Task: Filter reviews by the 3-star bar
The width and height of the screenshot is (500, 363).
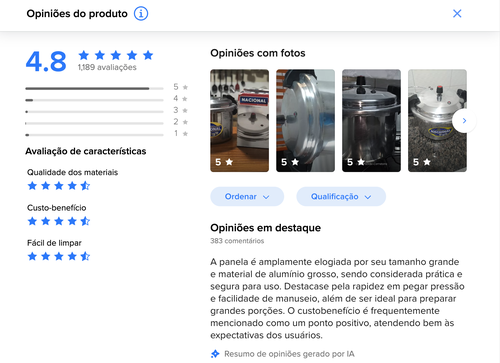Action: (x=107, y=111)
